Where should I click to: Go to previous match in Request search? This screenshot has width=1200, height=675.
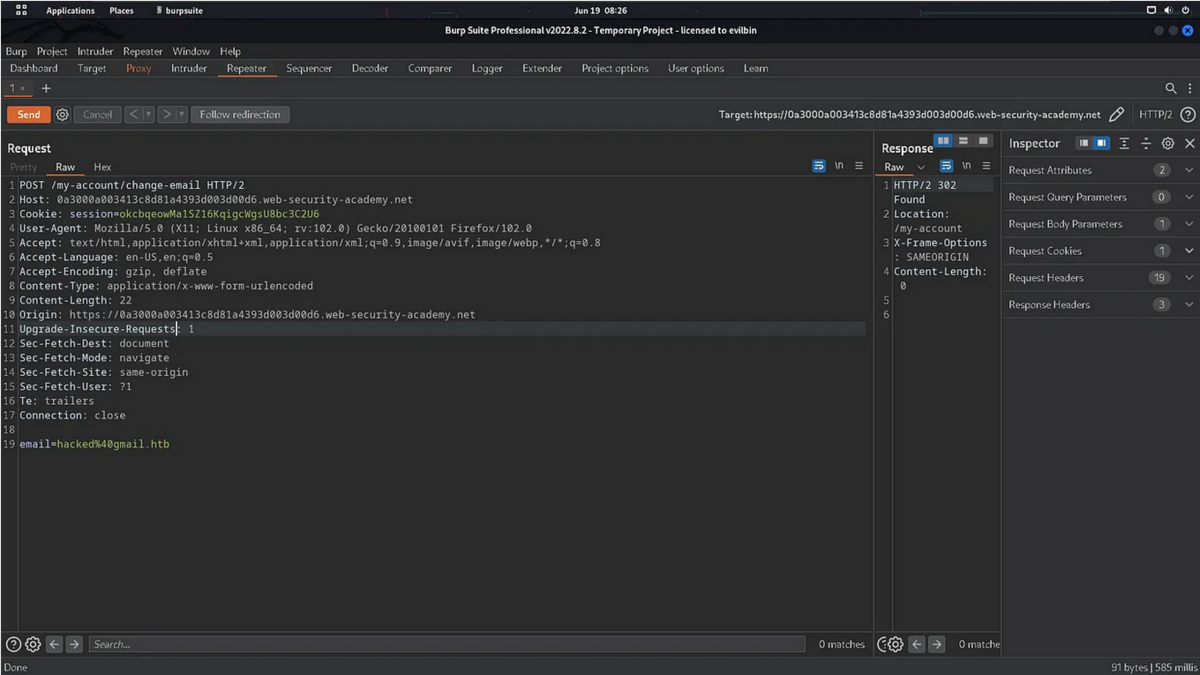[55, 645]
